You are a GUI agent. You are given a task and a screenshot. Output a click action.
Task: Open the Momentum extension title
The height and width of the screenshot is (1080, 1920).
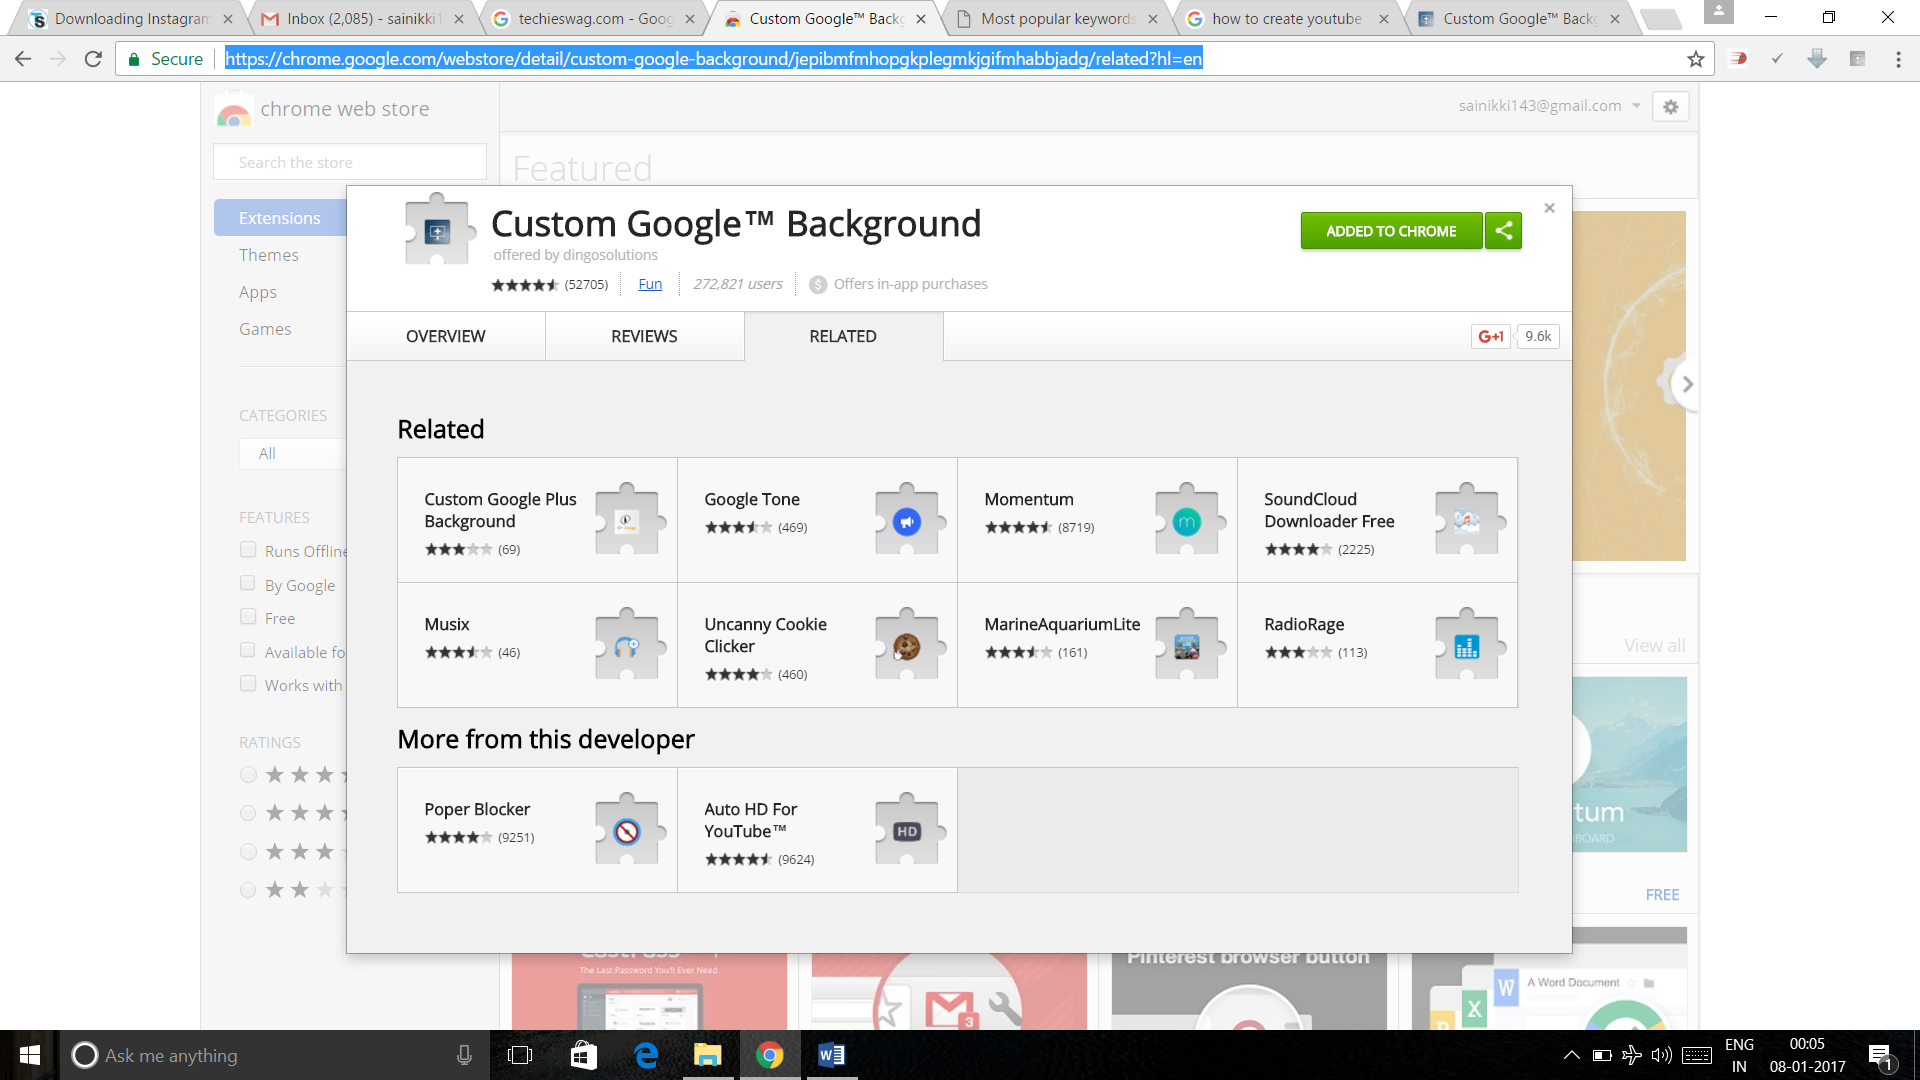point(1029,499)
